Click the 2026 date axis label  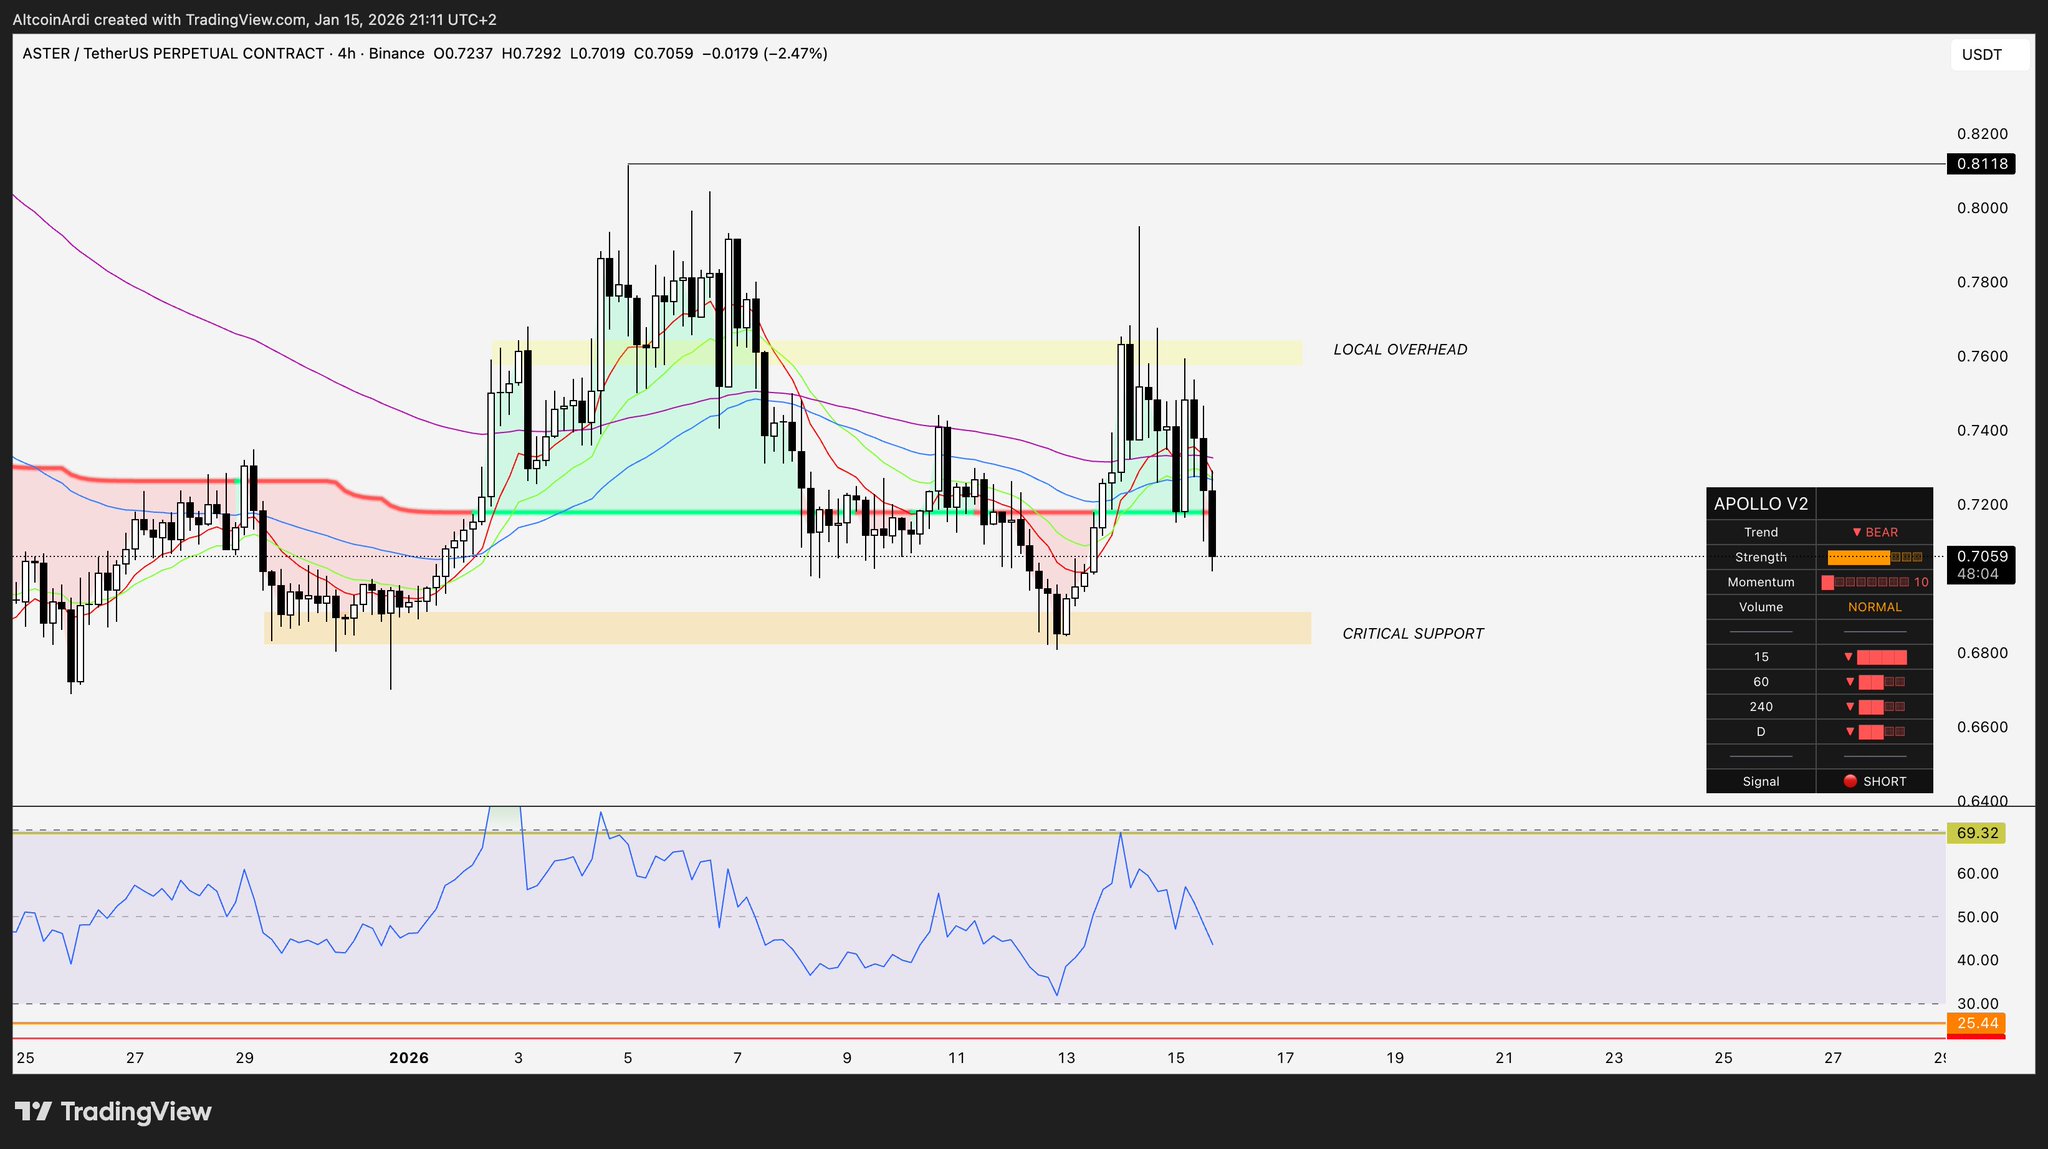tap(408, 1058)
